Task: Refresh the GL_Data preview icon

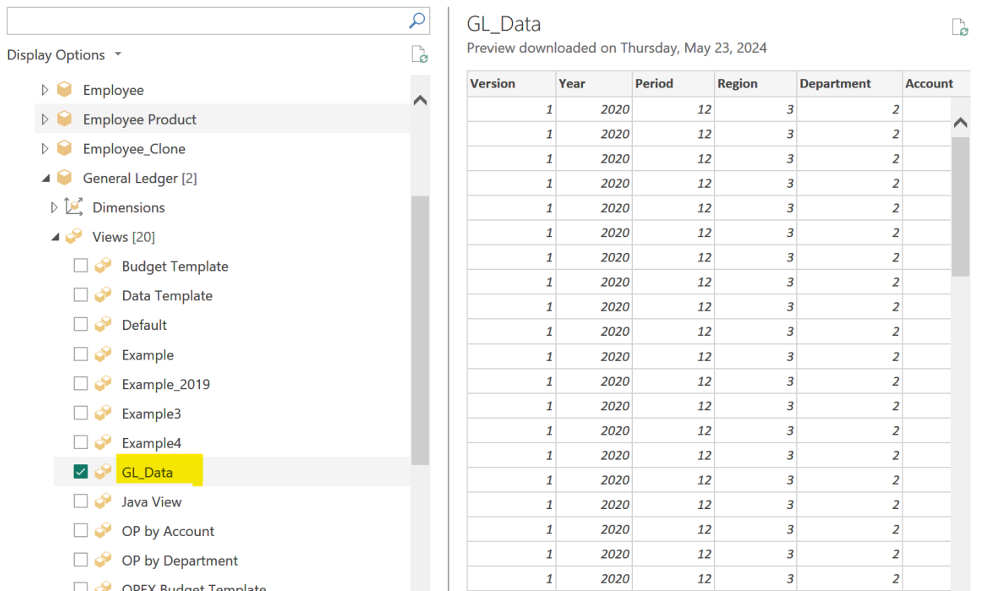Action: click(960, 27)
